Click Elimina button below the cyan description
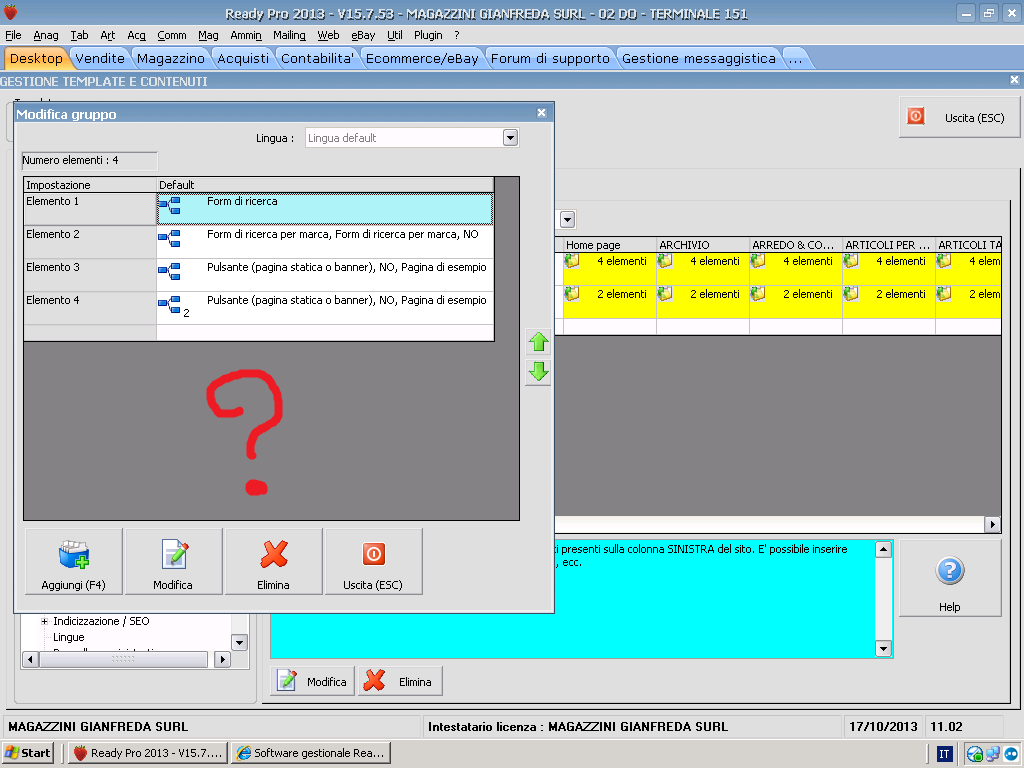Image resolution: width=1024 pixels, height=768 pixels. point(400,681)
